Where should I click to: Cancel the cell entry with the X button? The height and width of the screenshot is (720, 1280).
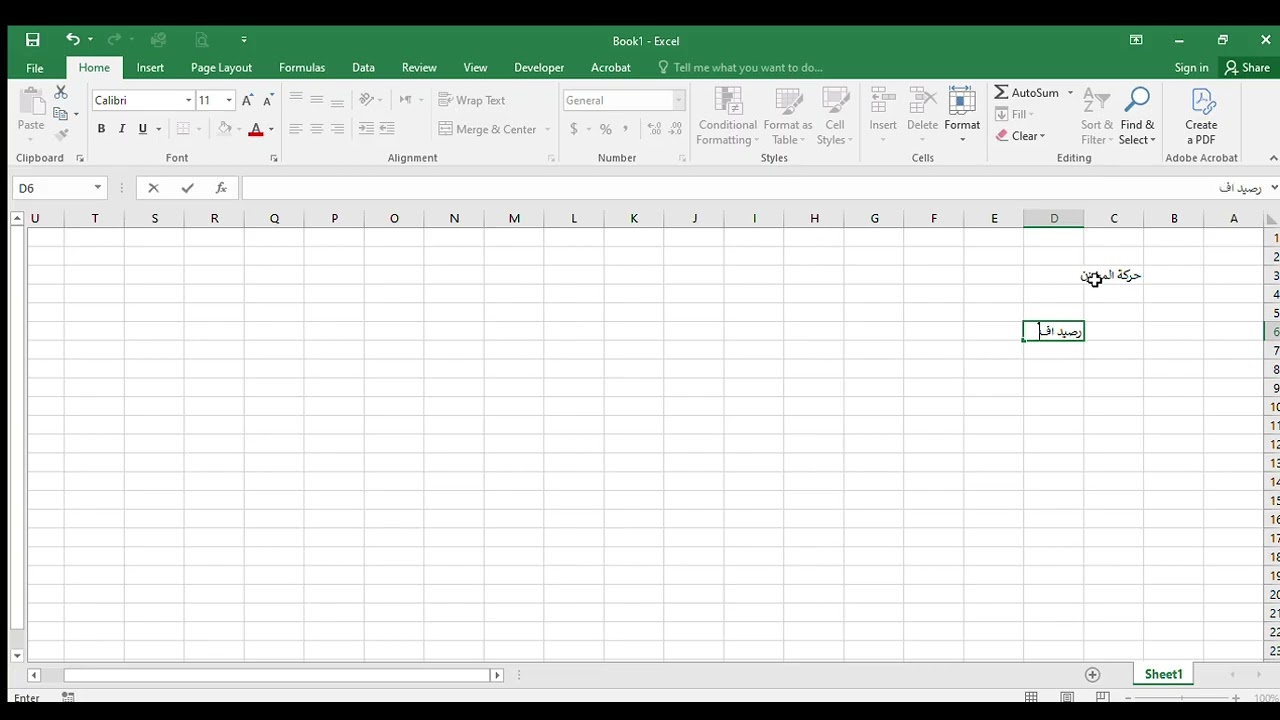tap(153, 188)
